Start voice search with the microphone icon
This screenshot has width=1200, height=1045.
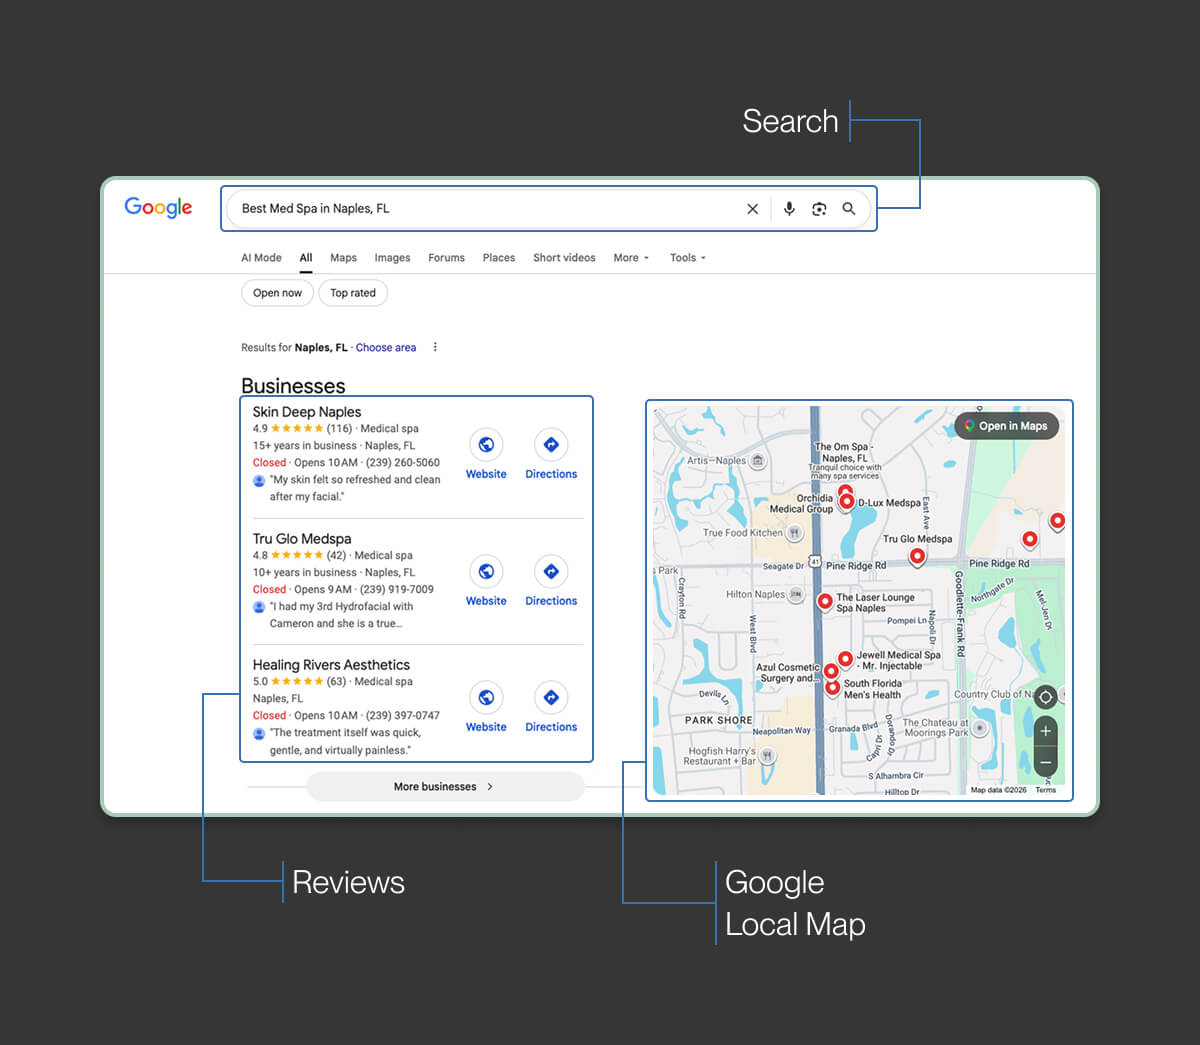click(x=789, y=209)
